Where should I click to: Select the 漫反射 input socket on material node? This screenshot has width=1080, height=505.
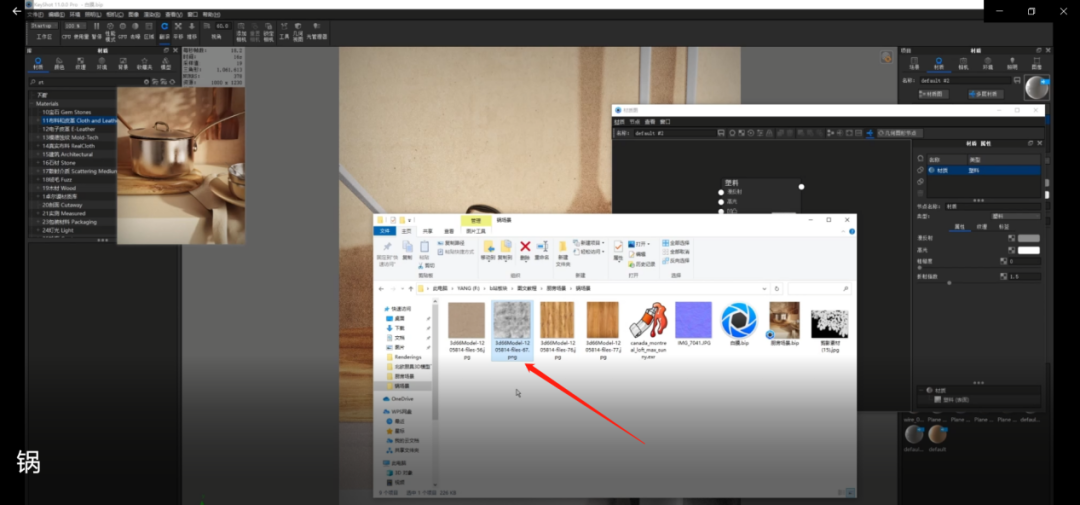pyautogui.click(x=722, y=192)
